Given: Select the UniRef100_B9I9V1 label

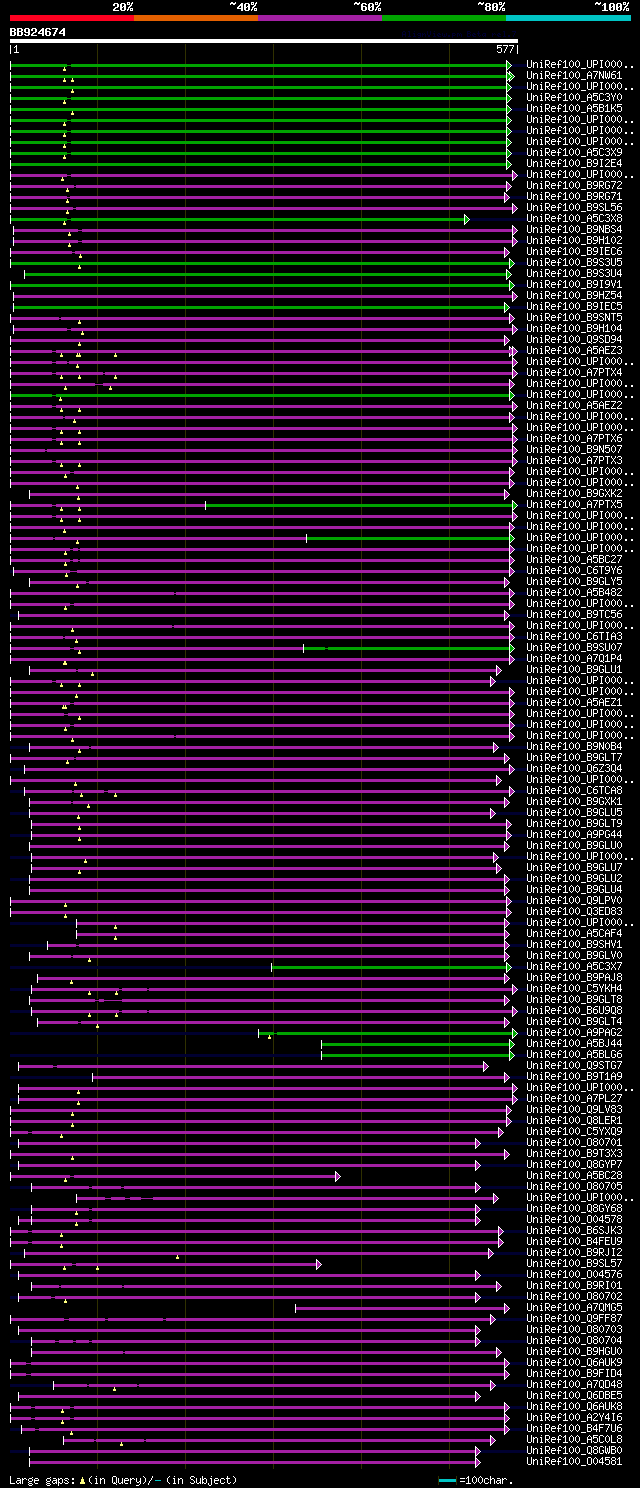Looking at the screenshot, I should [574, 285].
